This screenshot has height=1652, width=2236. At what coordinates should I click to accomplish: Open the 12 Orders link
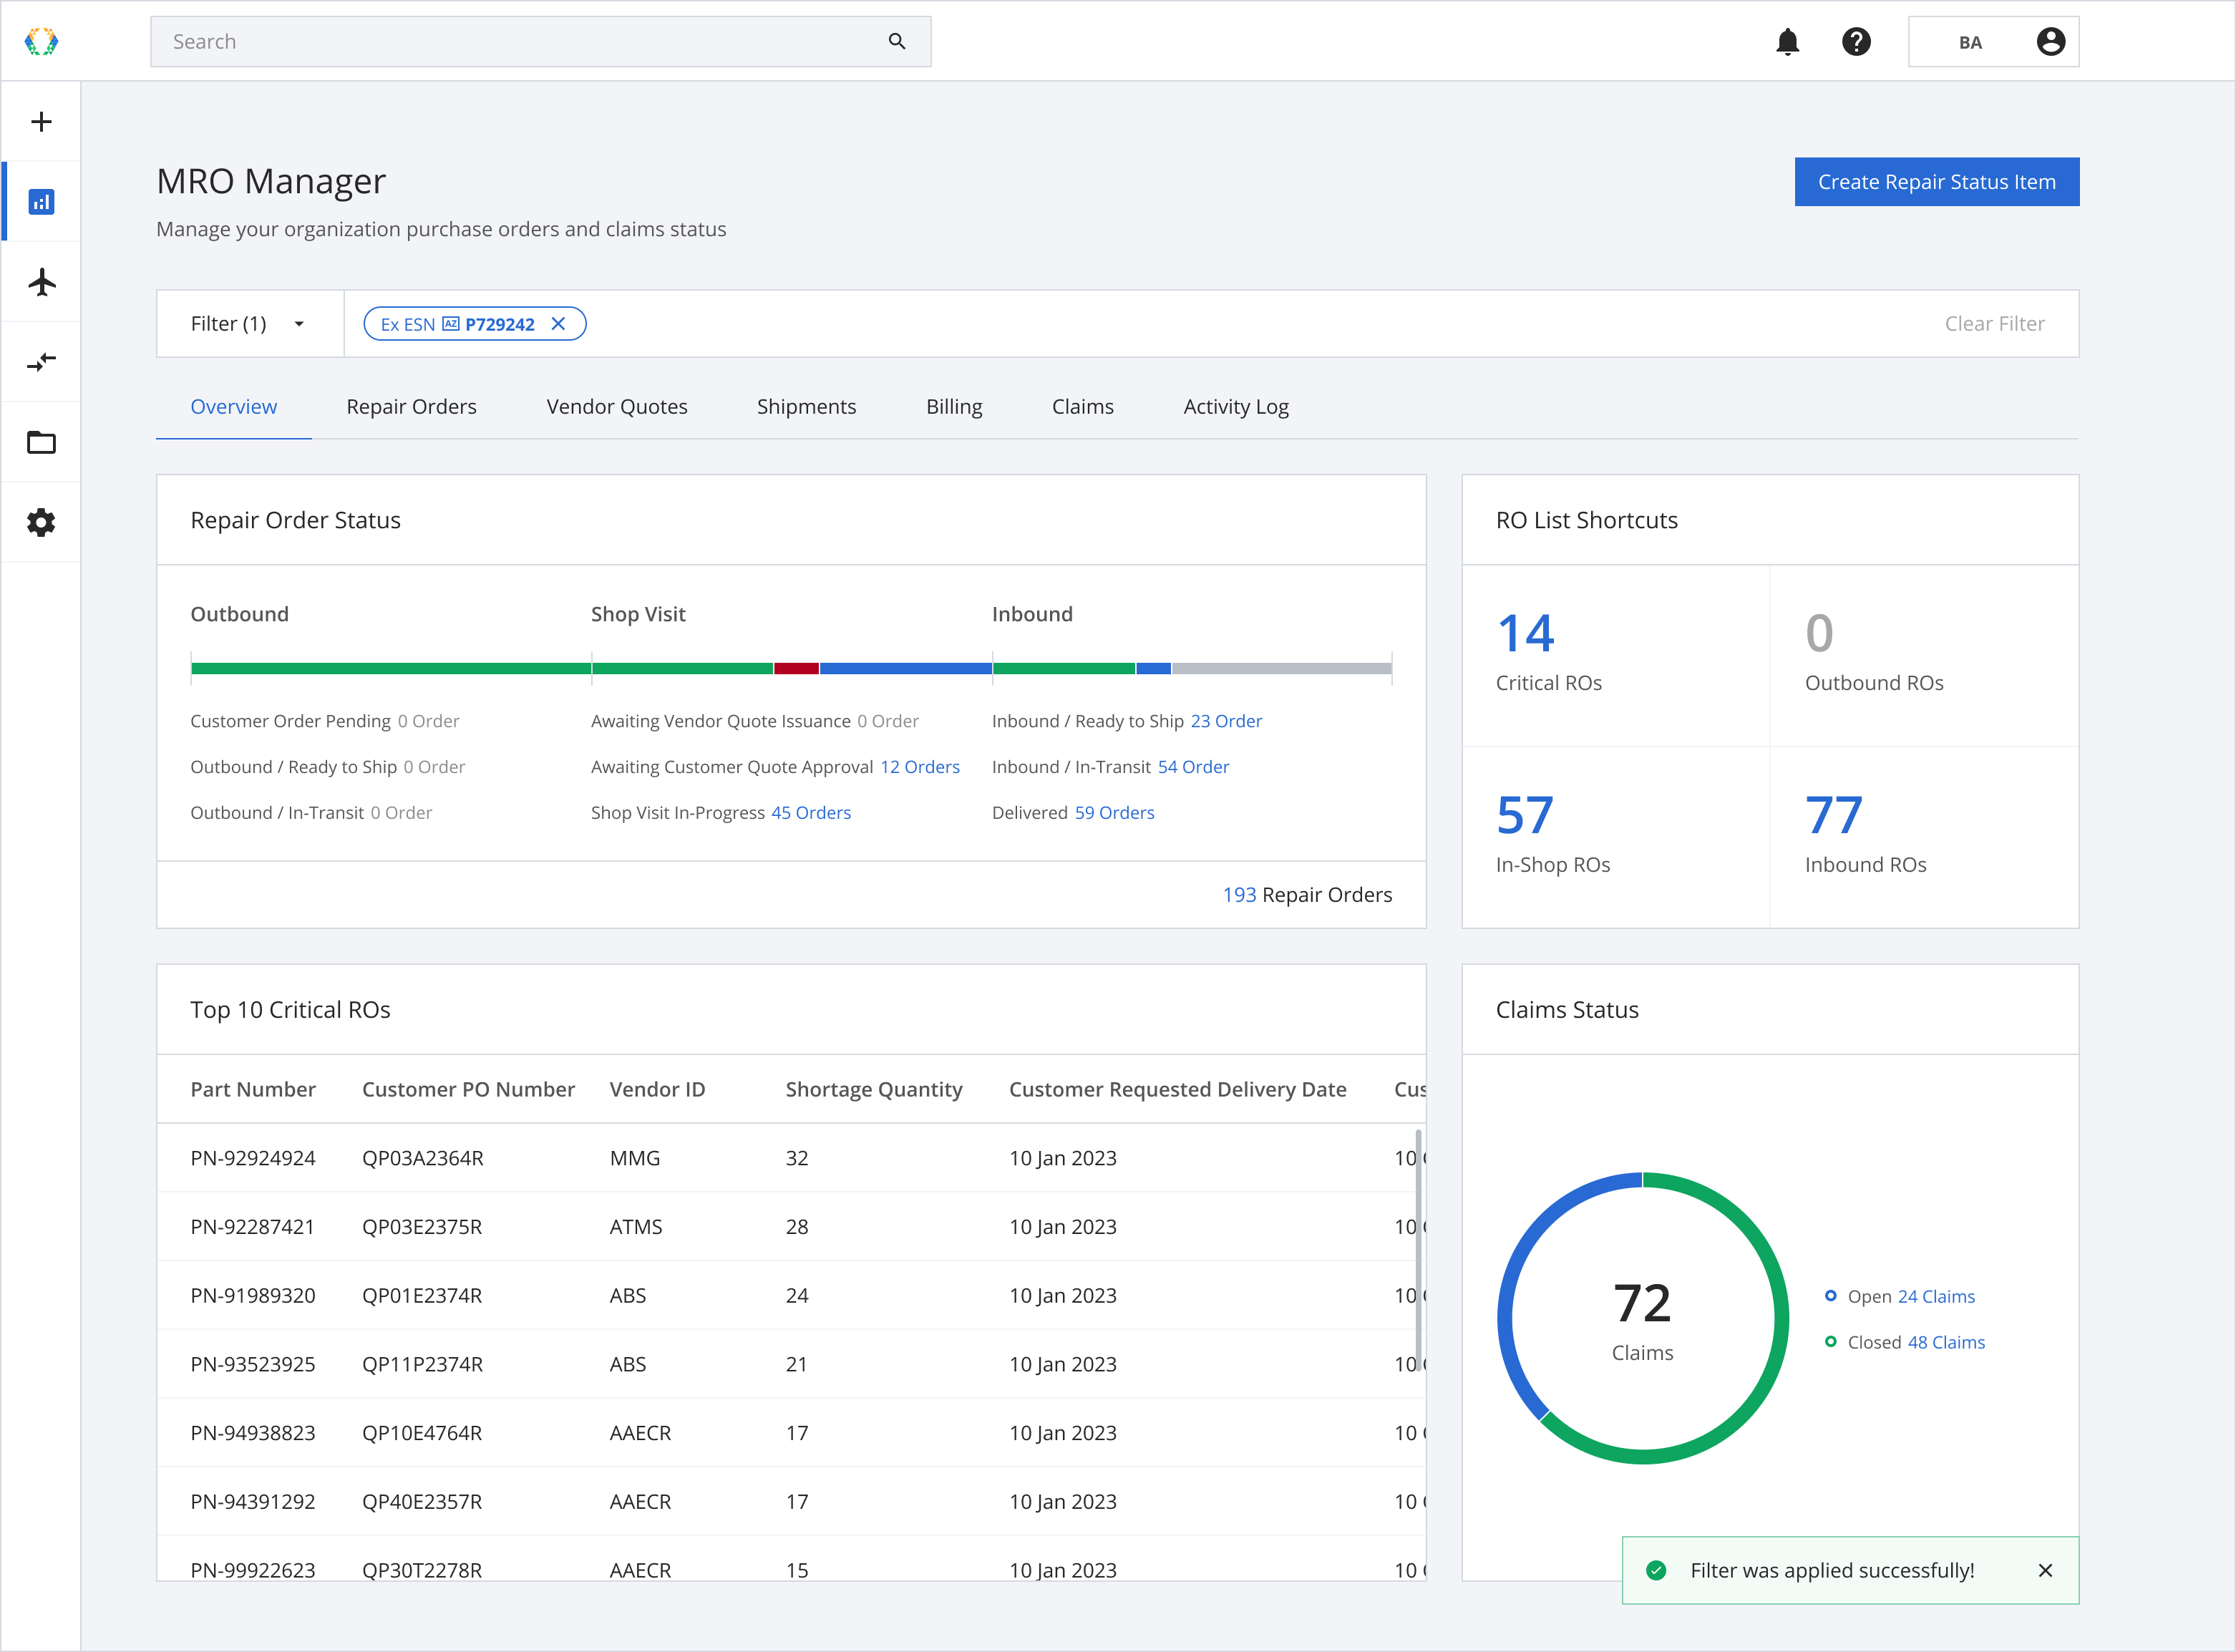(920, 767)
